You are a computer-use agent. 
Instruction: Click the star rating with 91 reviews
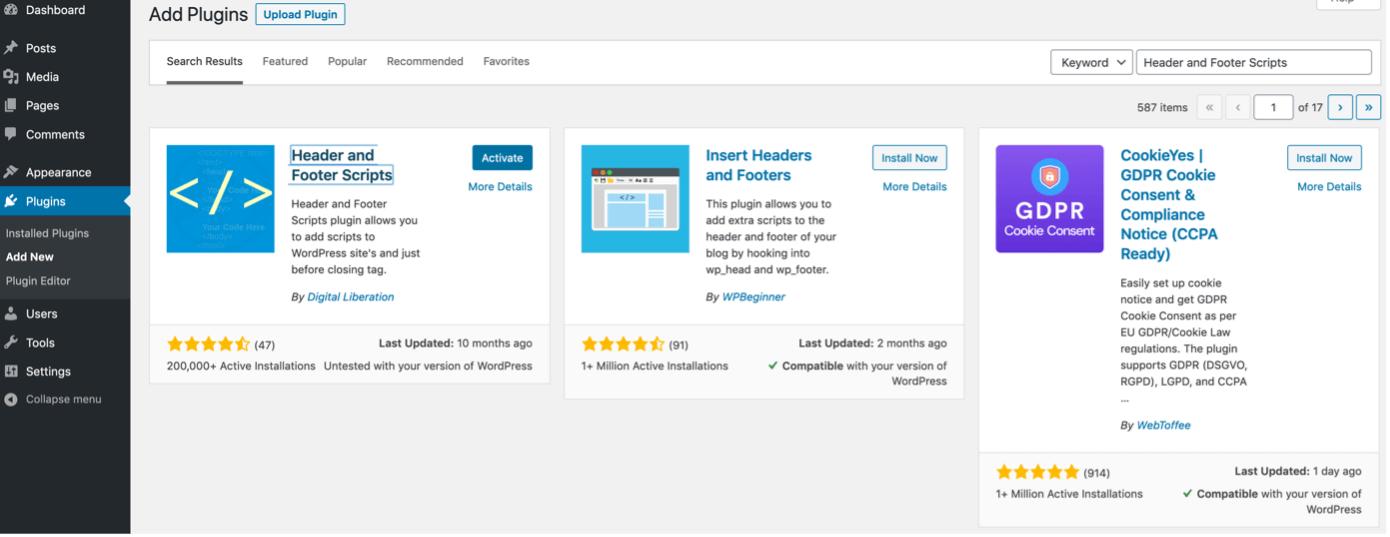click(622, 344)
